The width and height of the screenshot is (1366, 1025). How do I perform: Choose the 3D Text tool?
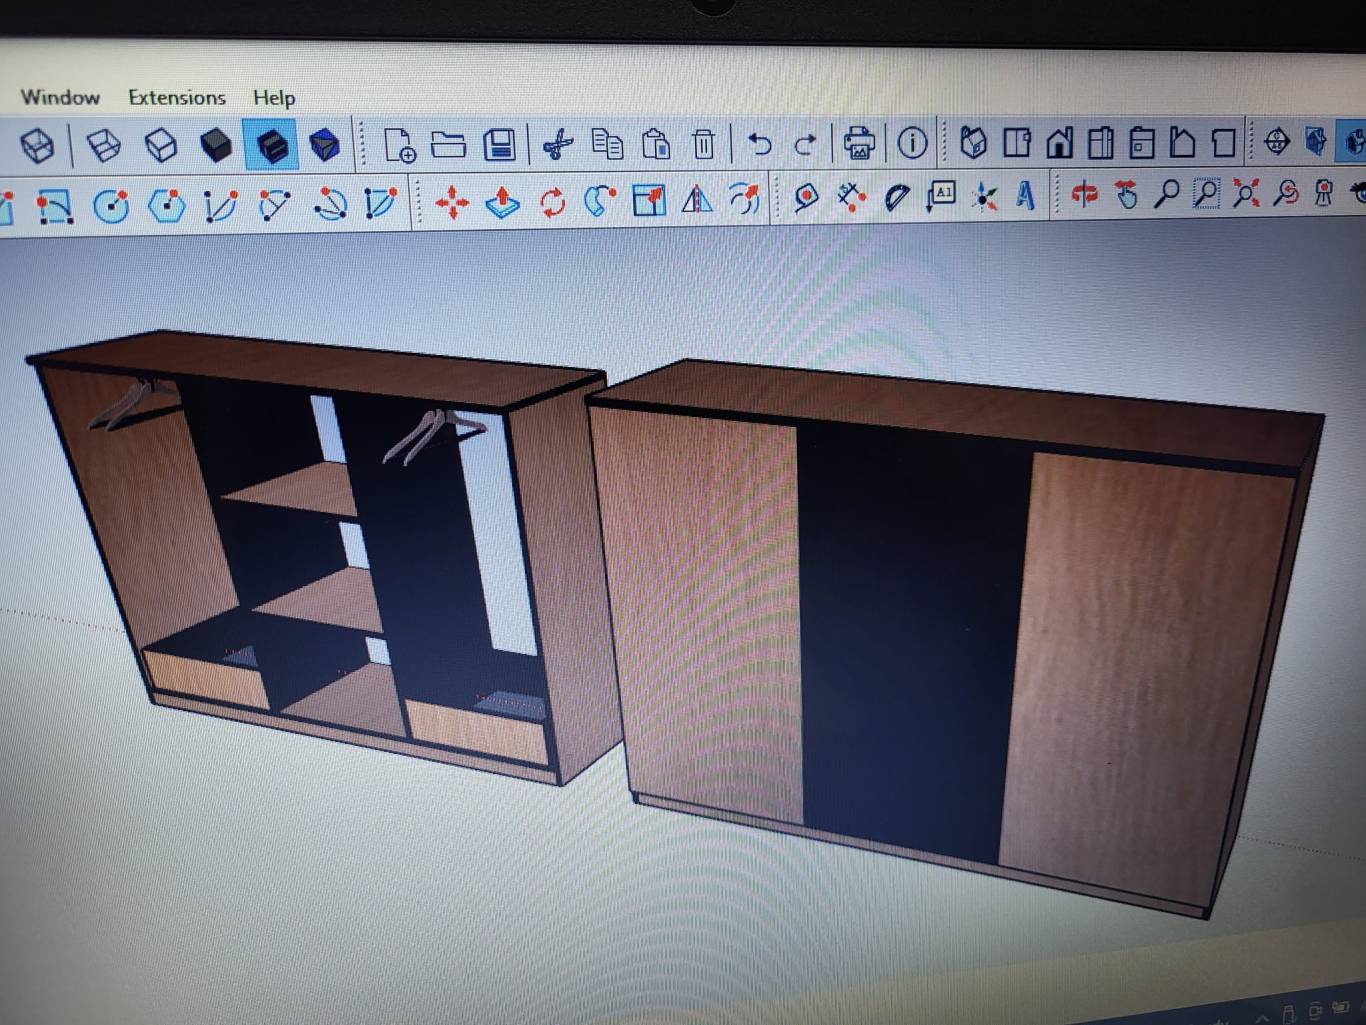tap(1025, 195)
